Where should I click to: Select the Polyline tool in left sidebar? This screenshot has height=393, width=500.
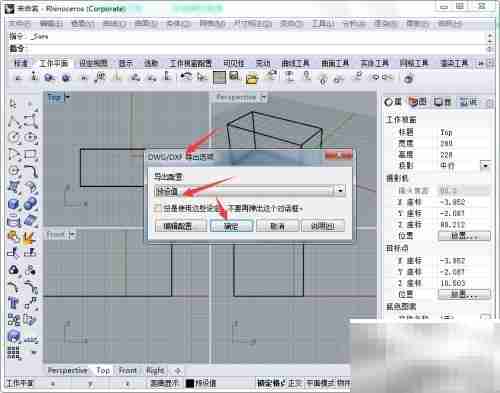[x=14, y=120]
